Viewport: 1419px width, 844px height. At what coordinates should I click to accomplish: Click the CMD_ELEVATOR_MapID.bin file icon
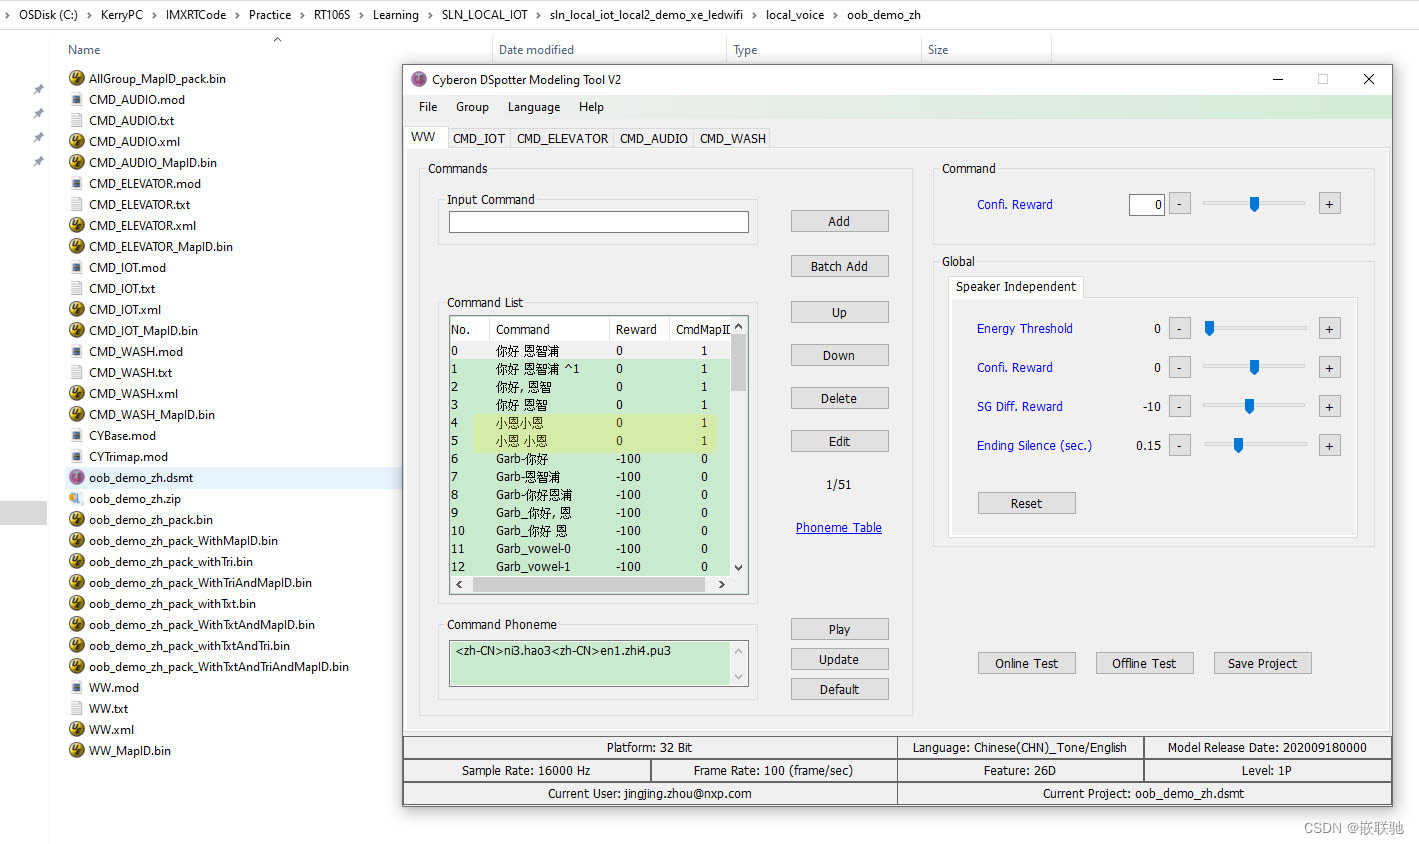click(76, 246)
